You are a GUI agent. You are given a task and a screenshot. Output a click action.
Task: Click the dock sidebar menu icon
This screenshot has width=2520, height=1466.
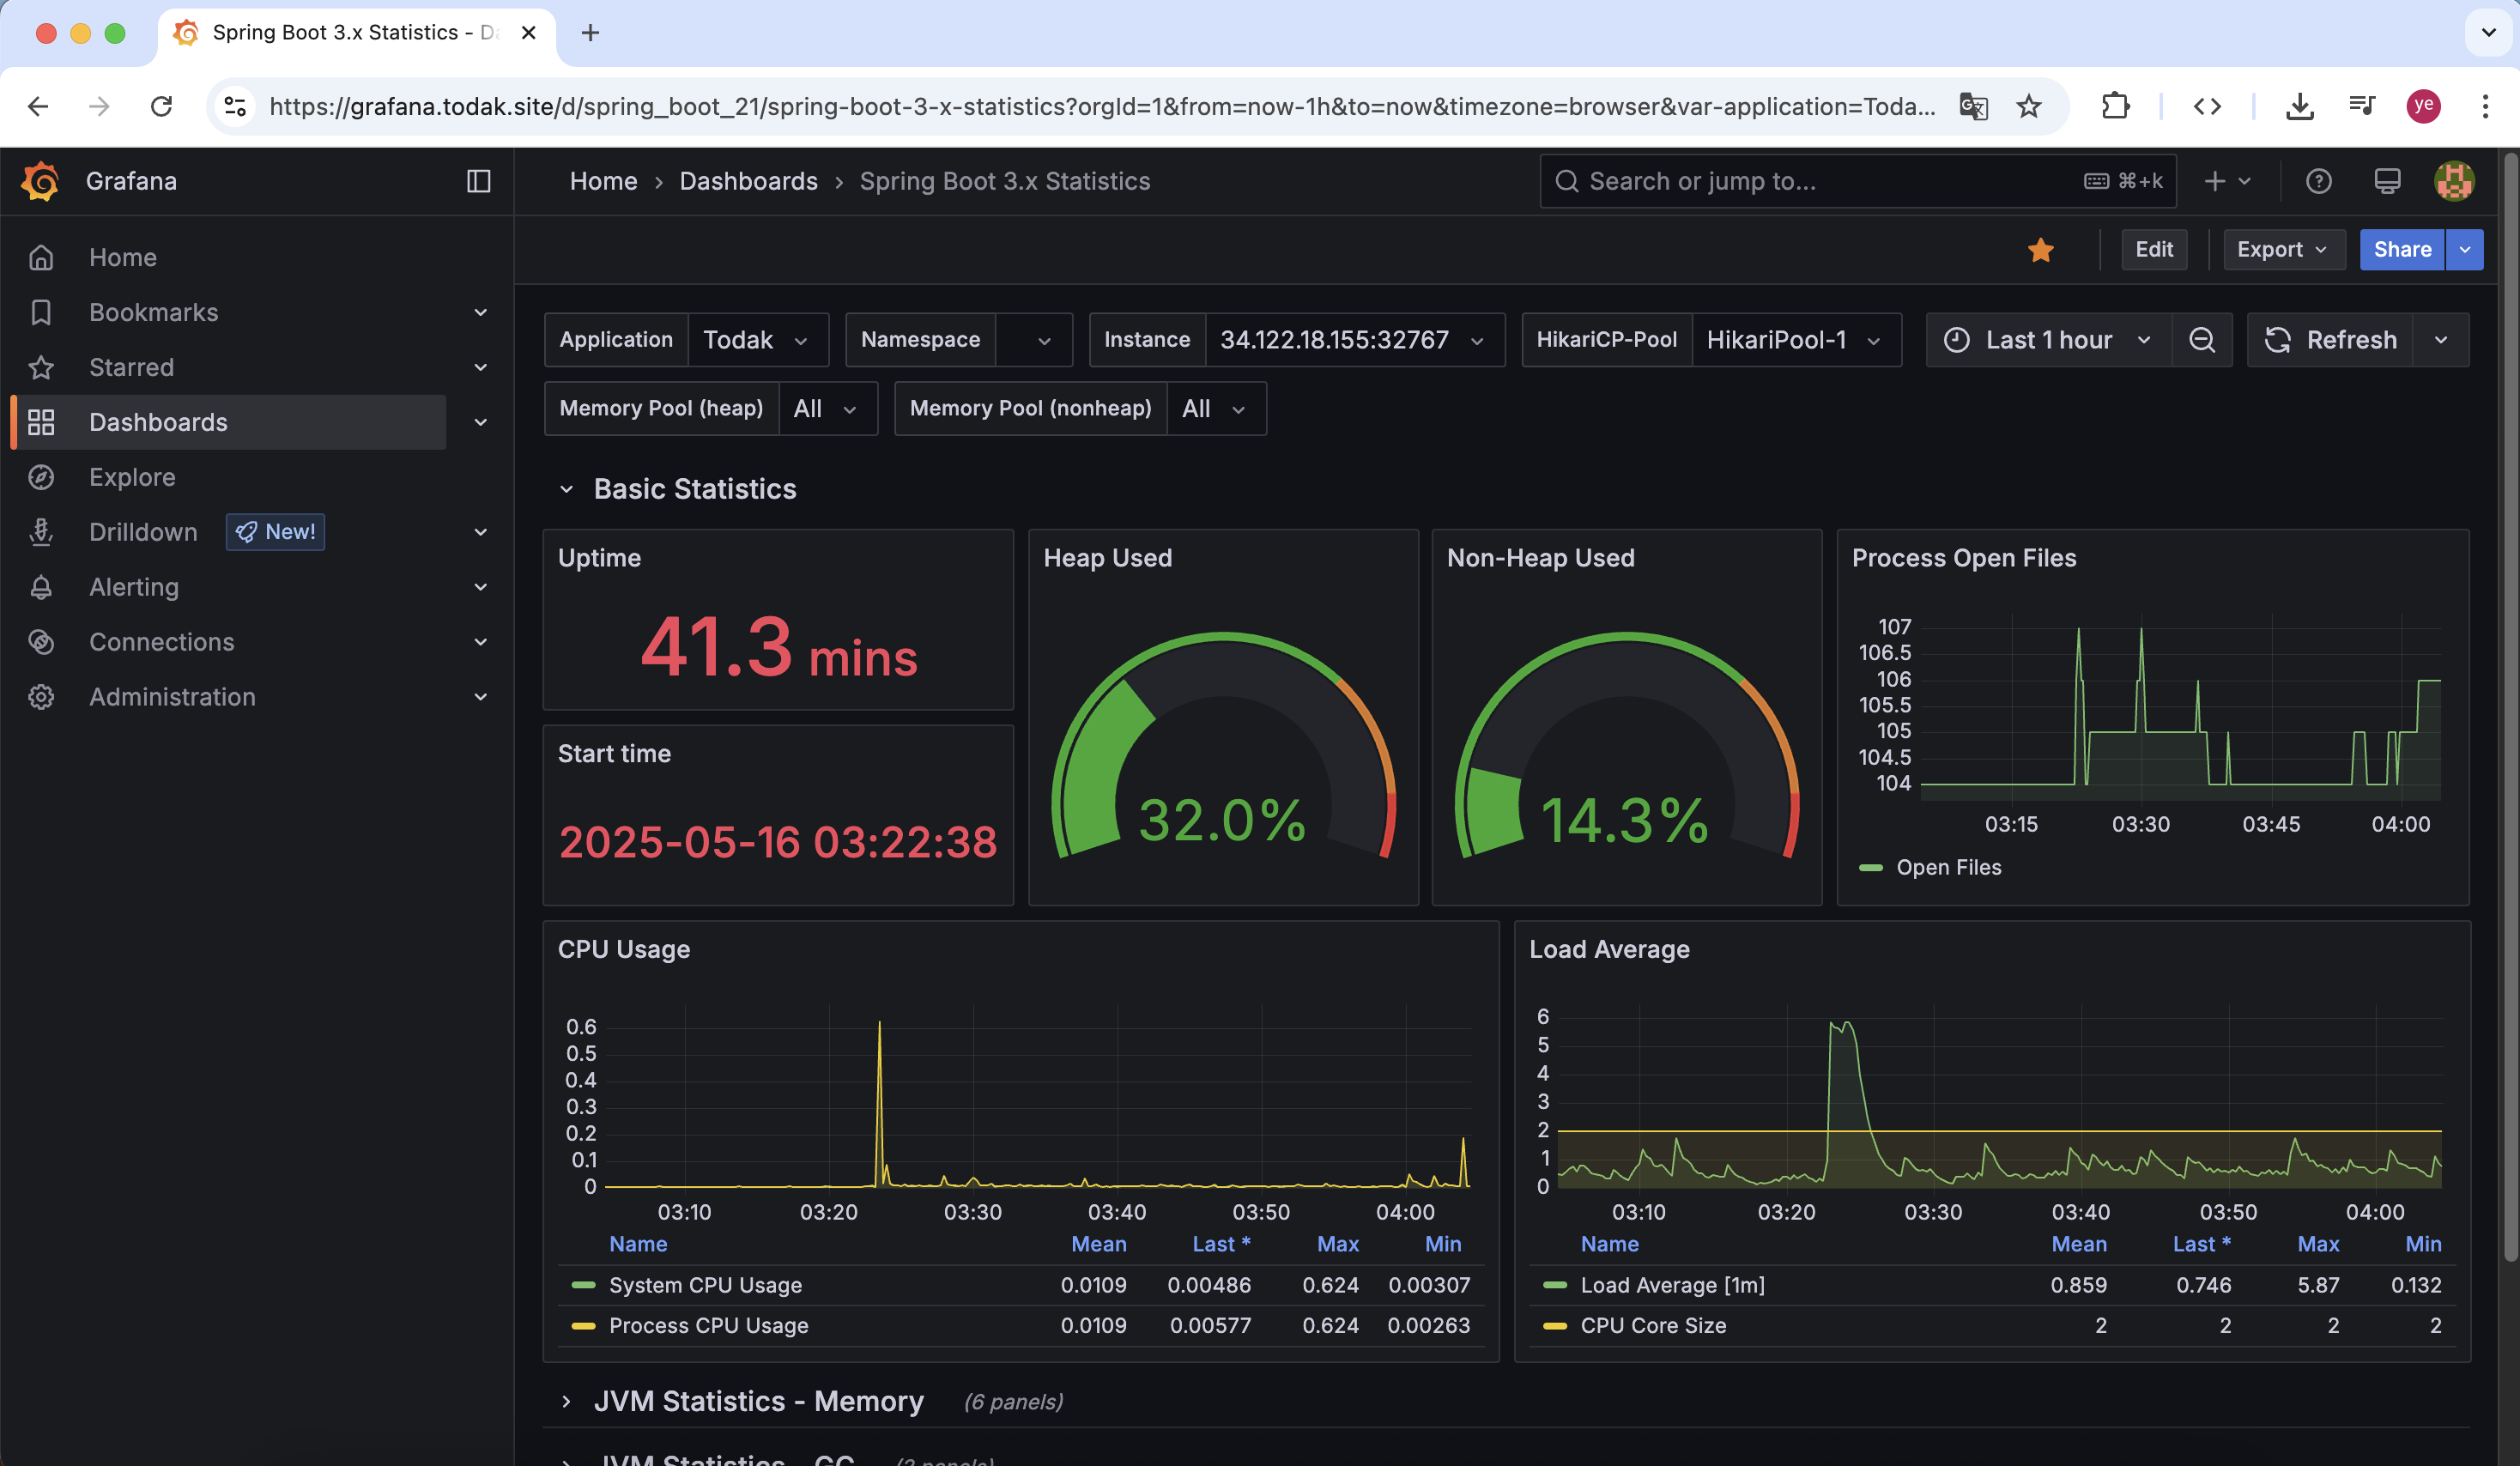[478, 181]
